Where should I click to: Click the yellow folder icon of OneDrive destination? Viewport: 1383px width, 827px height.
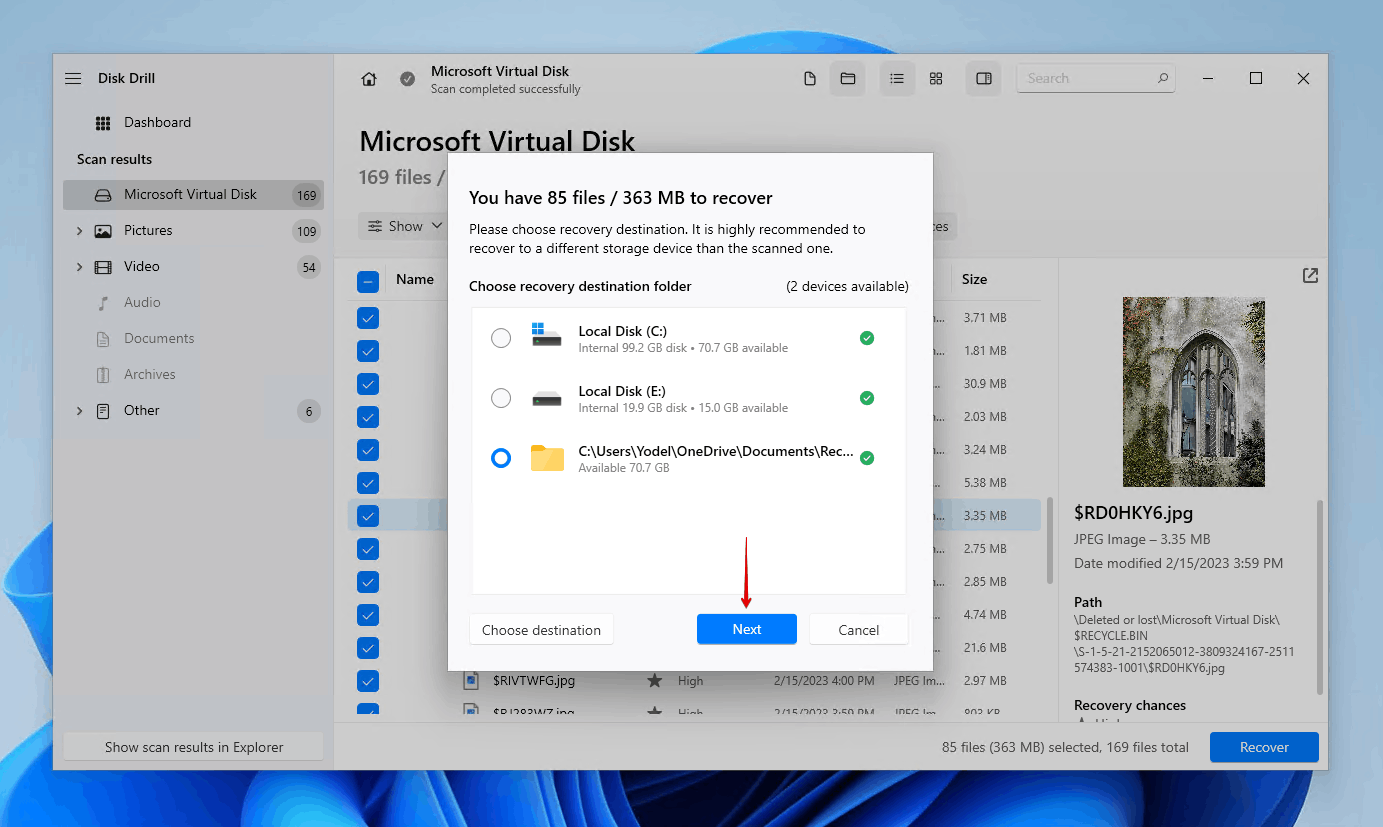[547, 458]
